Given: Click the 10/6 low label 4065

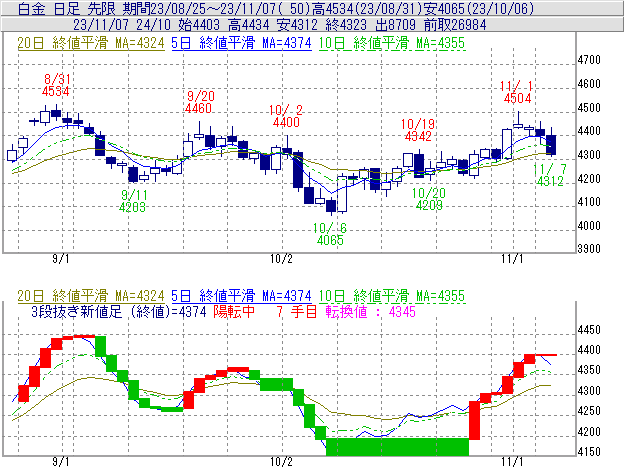Looking at the screenshot, I should pyautogui.click(x=330, y=240).
